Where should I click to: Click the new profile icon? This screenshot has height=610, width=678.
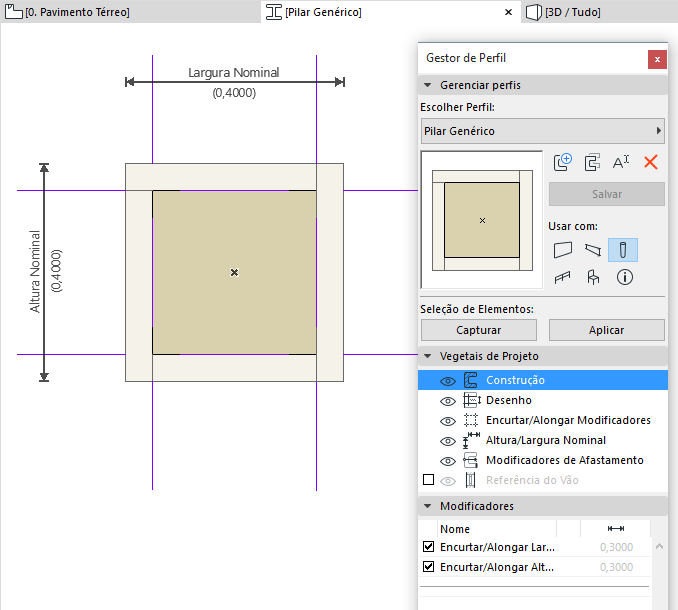point(563,163)
